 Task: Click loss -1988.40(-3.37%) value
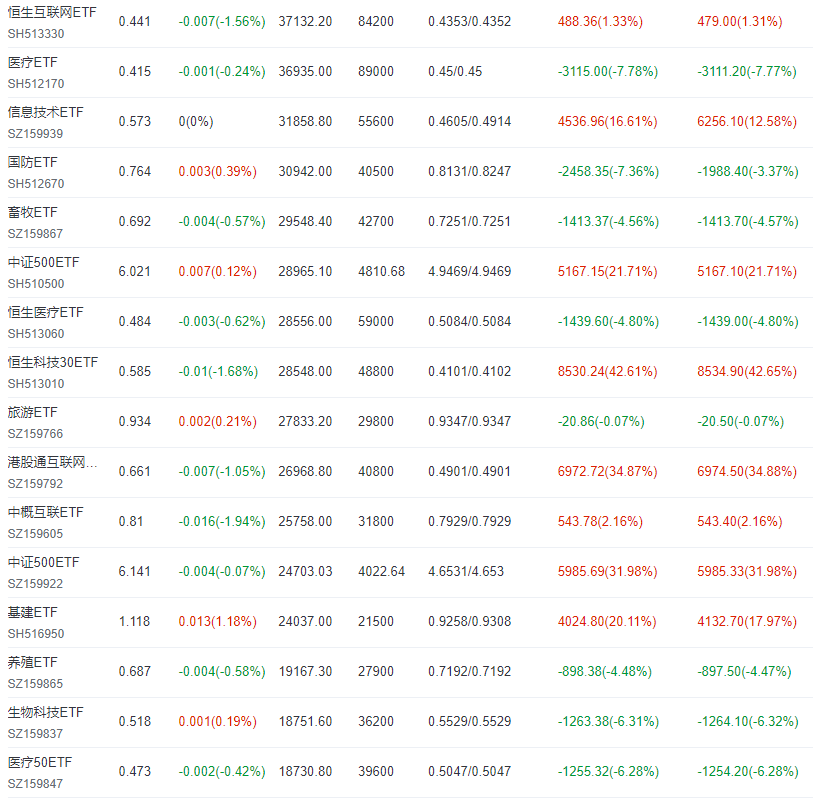click(x=747, y=172)
